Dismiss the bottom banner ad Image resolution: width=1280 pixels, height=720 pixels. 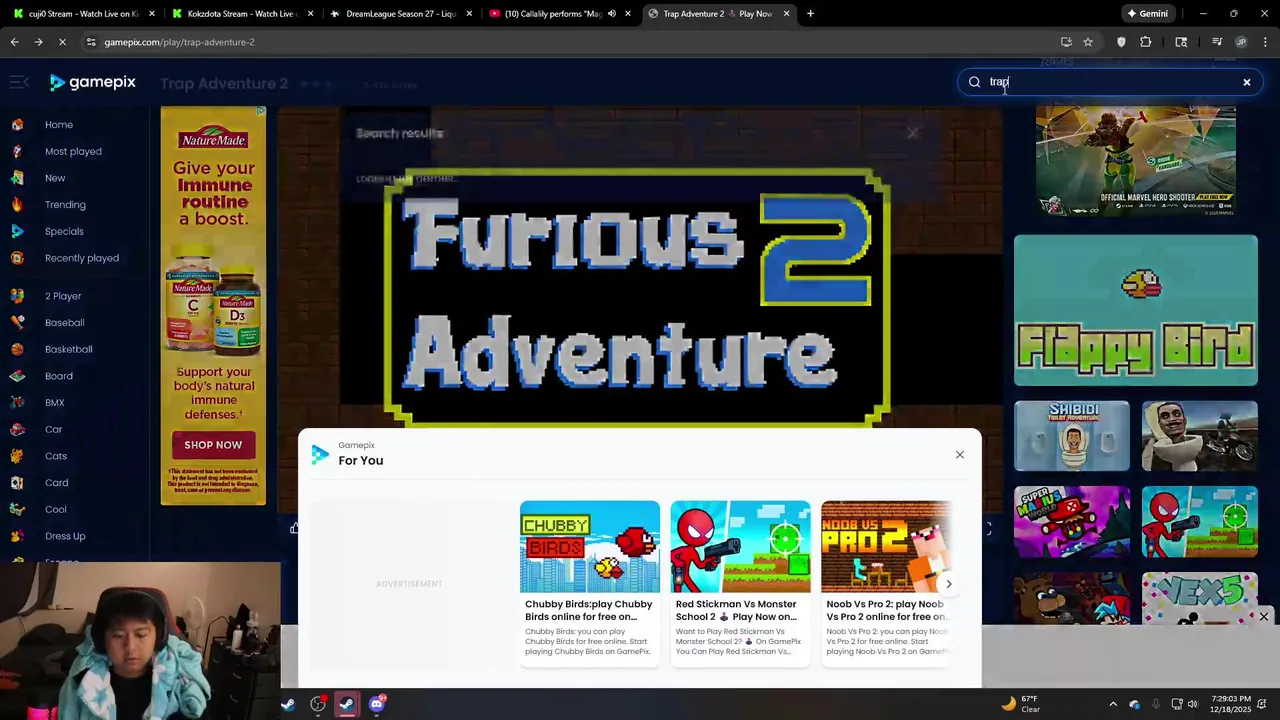pyautogui.click(x=1264, y=617)
